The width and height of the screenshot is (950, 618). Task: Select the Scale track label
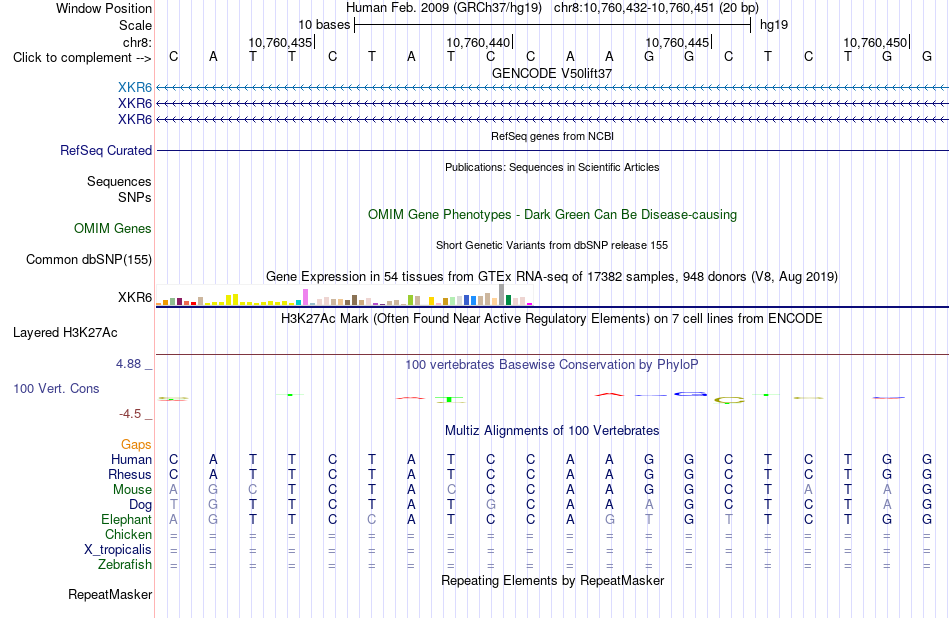135,25
